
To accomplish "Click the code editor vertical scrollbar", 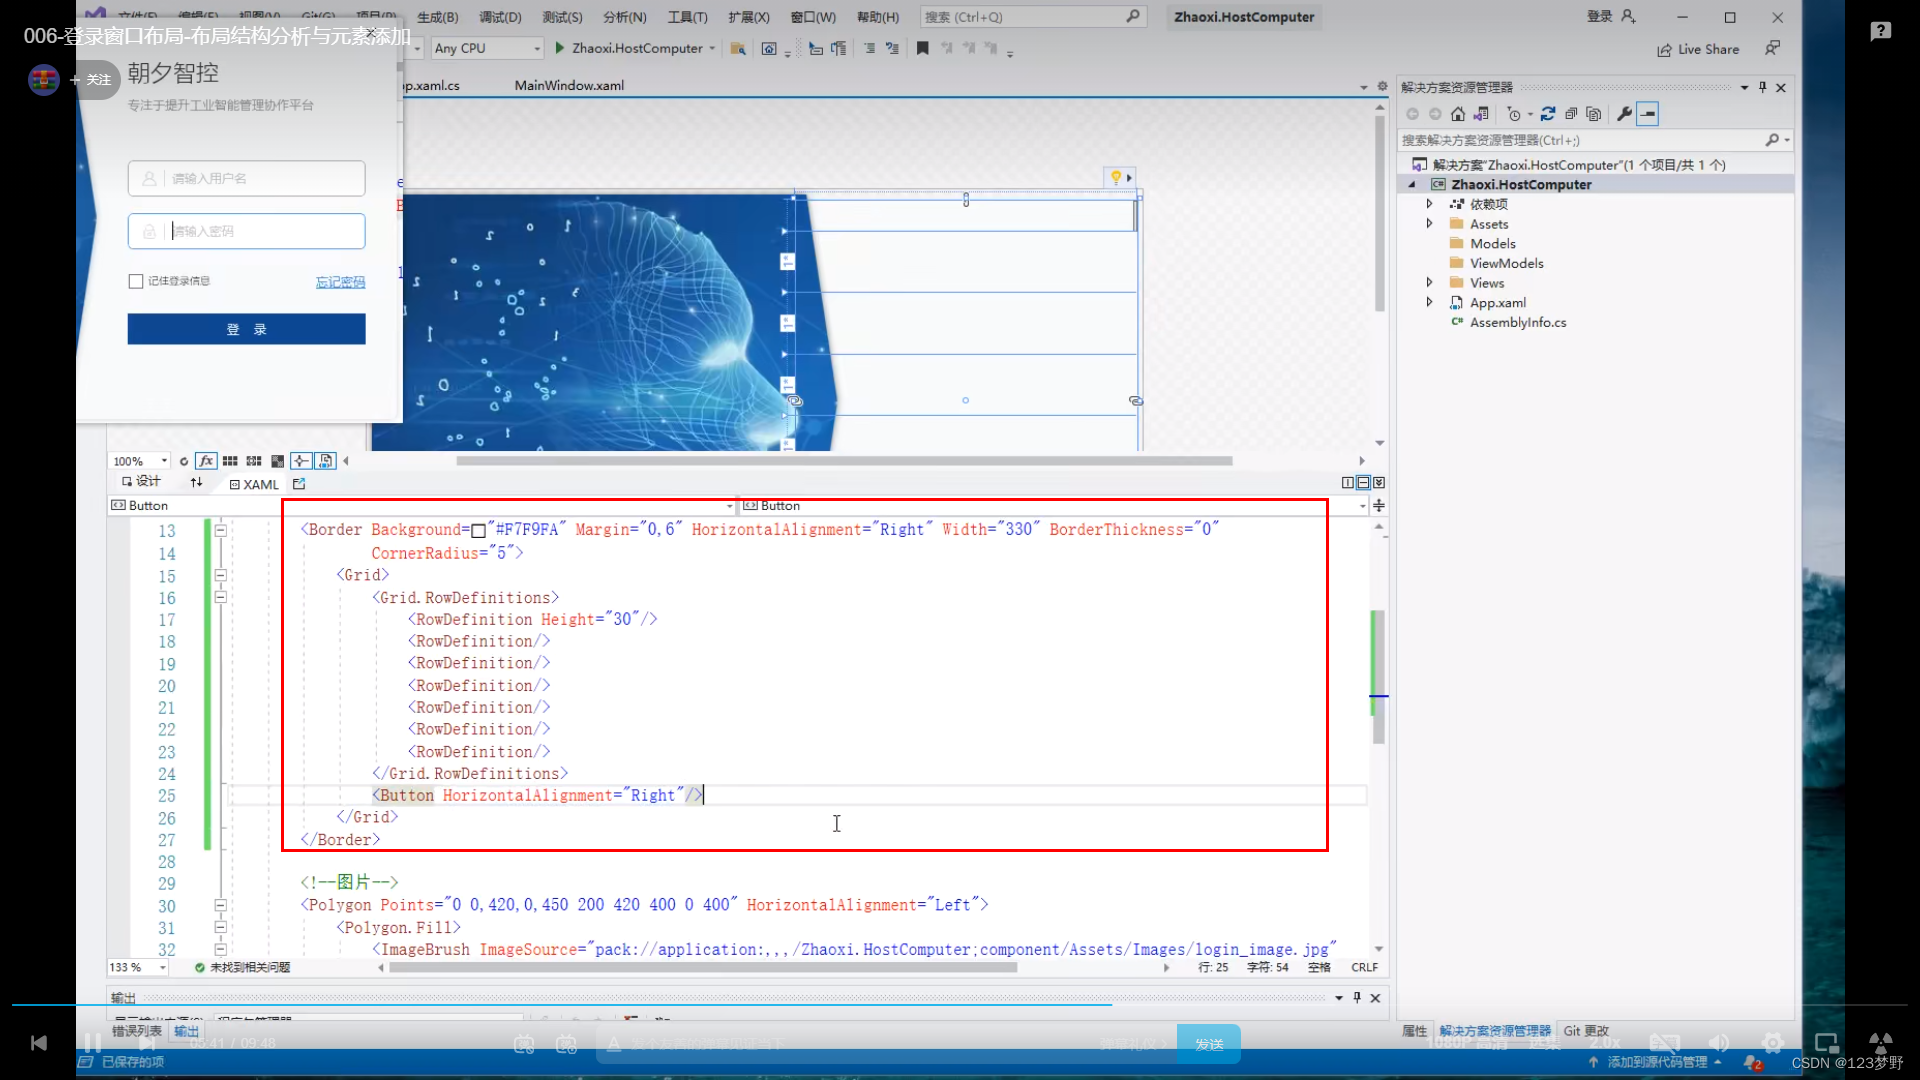I will [x=1379, y=678].
